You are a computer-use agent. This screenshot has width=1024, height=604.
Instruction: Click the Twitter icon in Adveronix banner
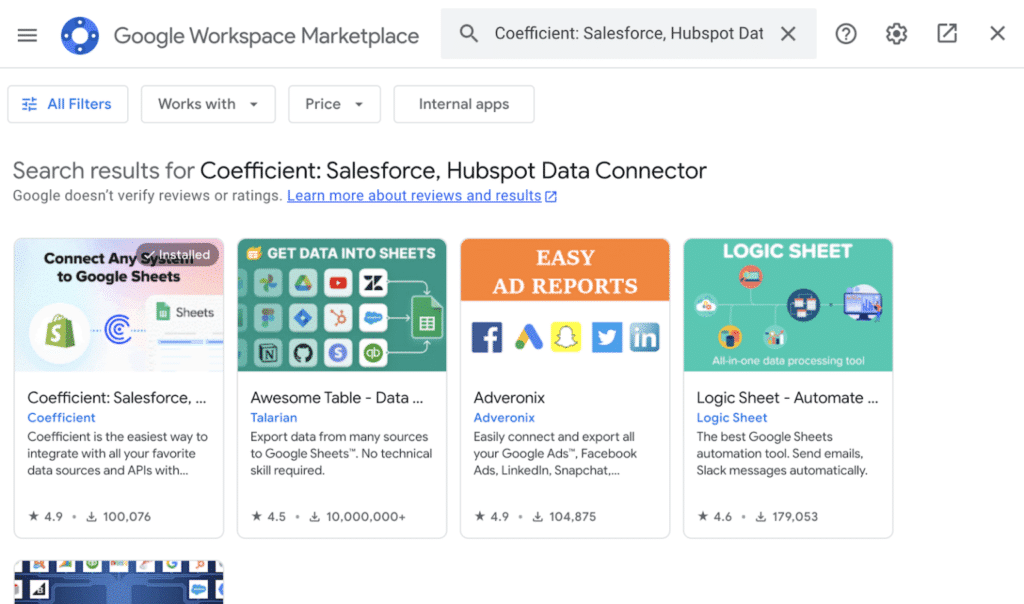607,337
